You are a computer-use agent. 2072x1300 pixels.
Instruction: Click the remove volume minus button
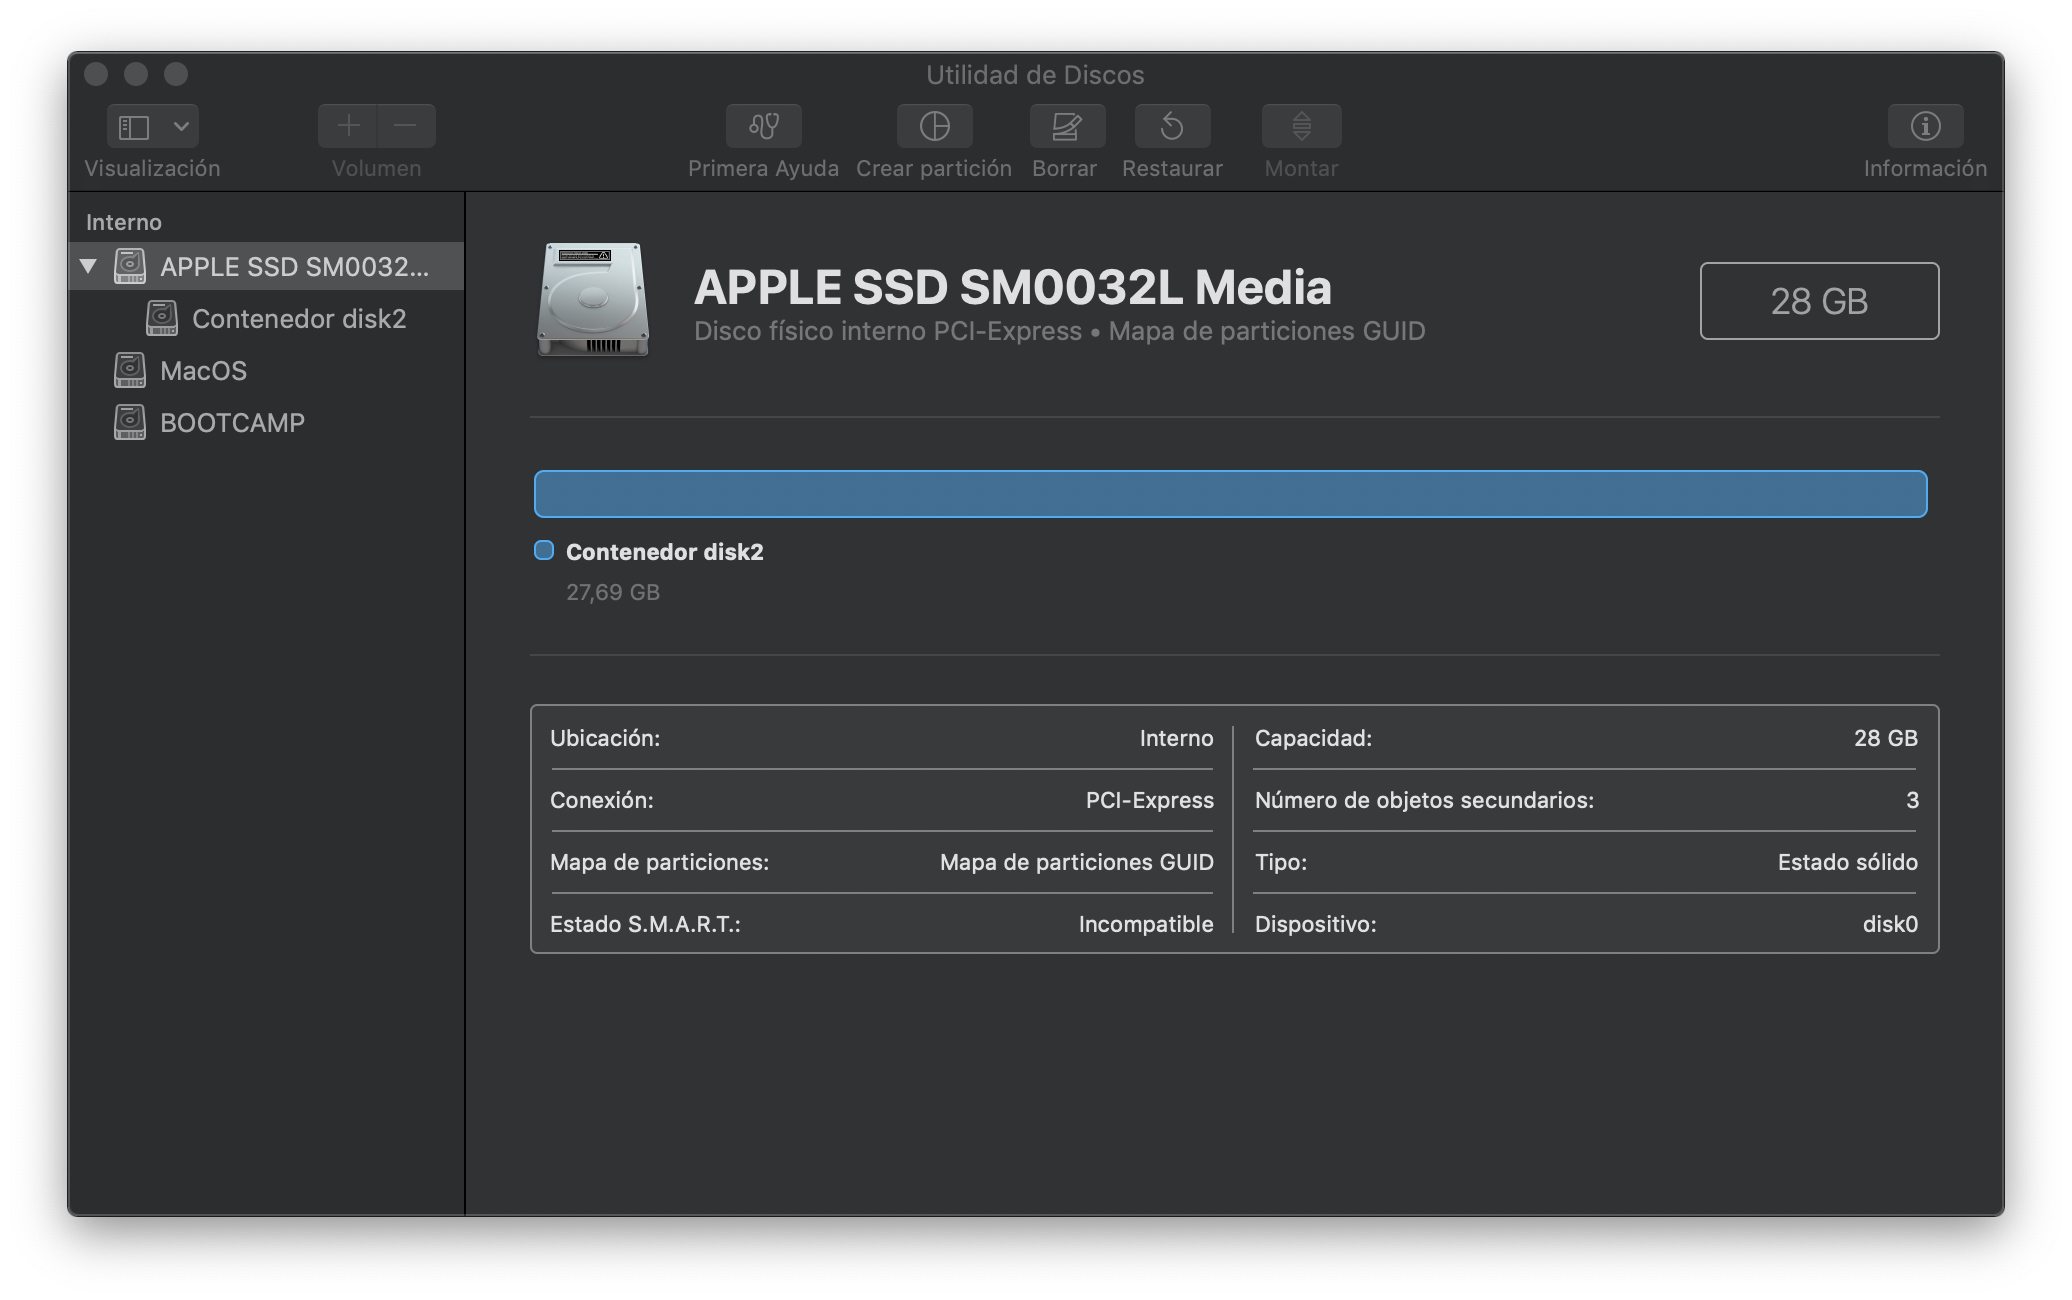click(406, 126)
